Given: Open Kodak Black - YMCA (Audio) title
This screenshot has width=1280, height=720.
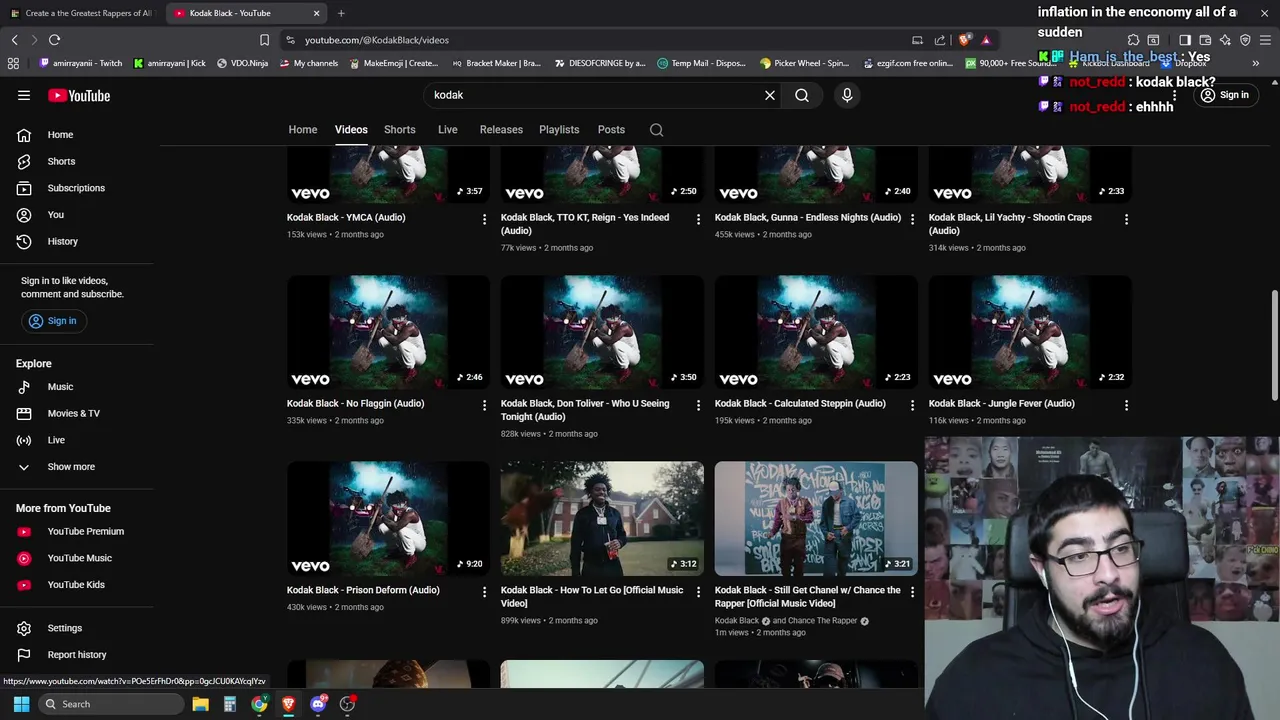Looking at the screenshot, I should 346,217.
